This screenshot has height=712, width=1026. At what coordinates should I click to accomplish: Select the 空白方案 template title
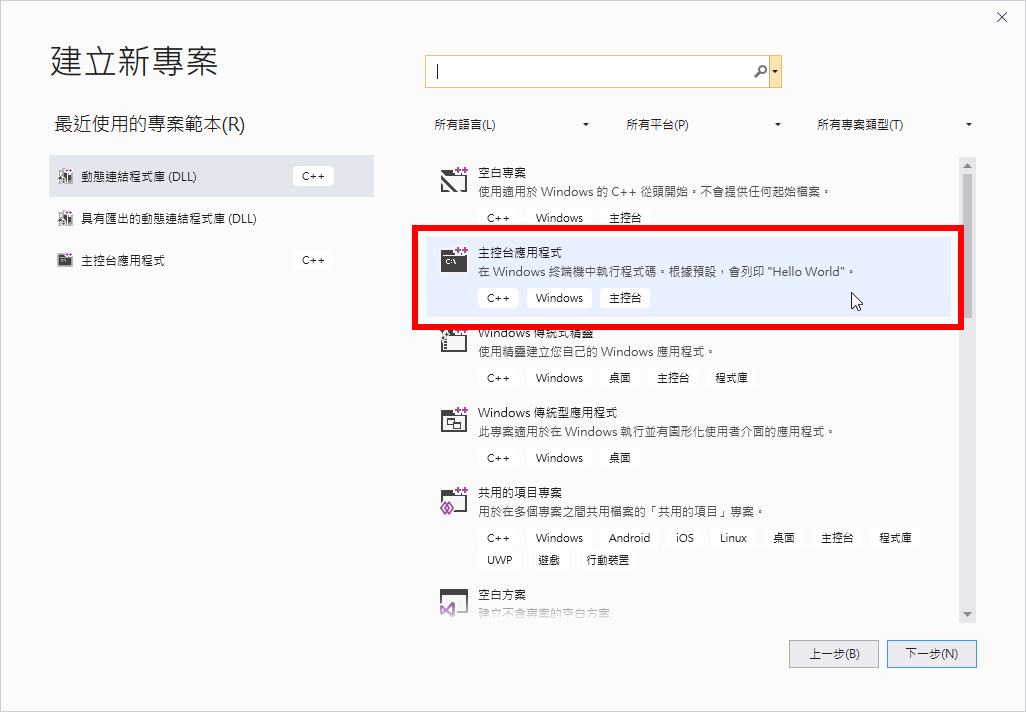click(x=502, y=594)
